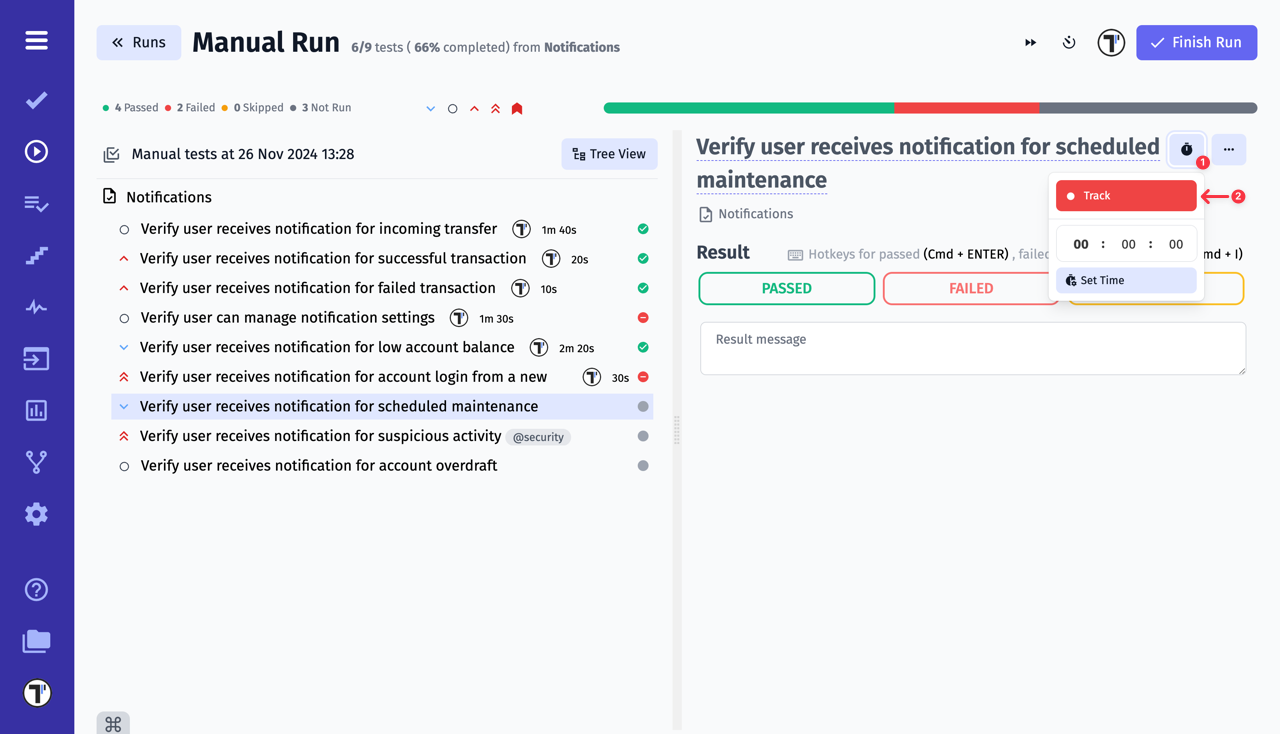1280x734 pixels.
Task: Open the Help question-mark icon
Action: pos(36,590)
